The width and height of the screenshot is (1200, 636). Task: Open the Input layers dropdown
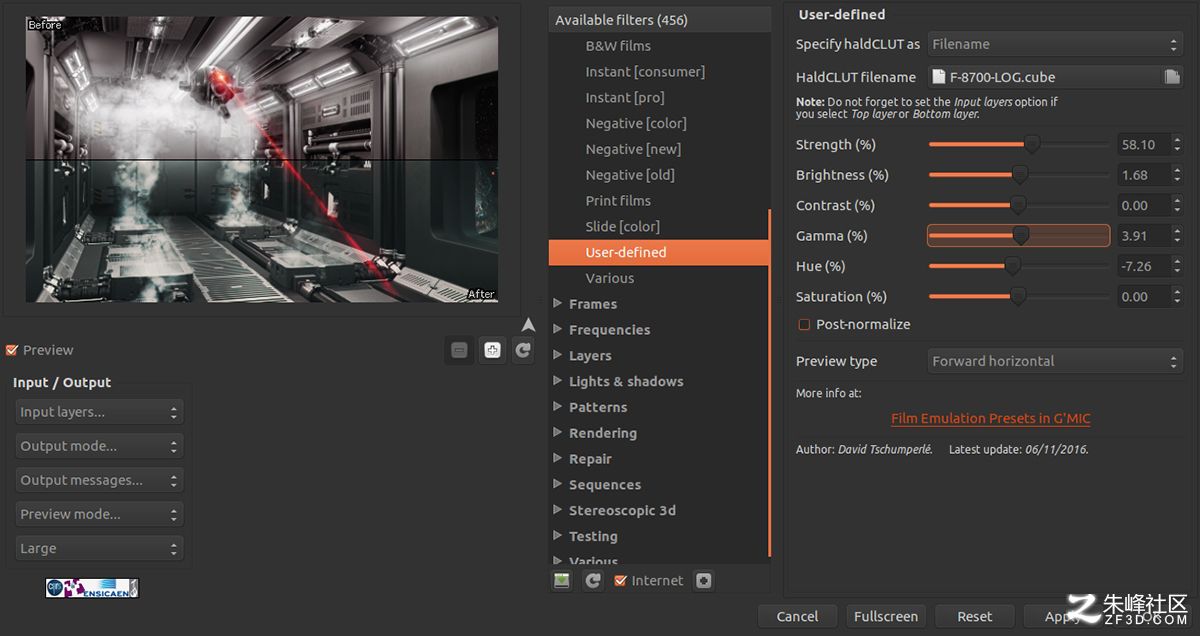(99, 412)
